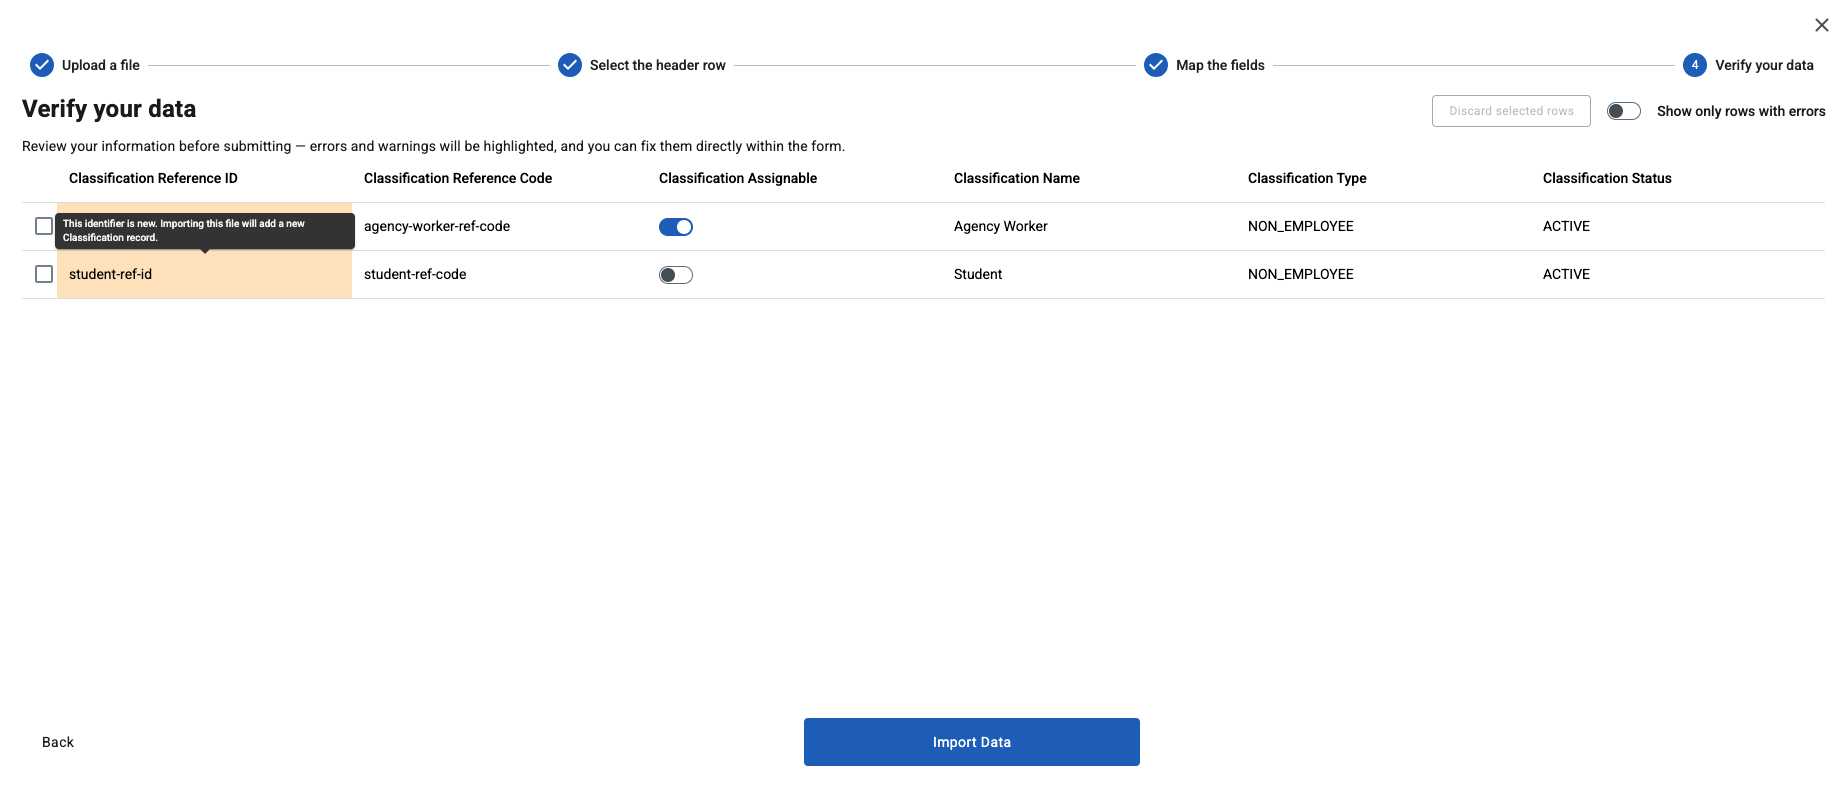Click the Agency Worker name cell
The height and width of the screenshot is (787, 1847).
point(1089,226)
